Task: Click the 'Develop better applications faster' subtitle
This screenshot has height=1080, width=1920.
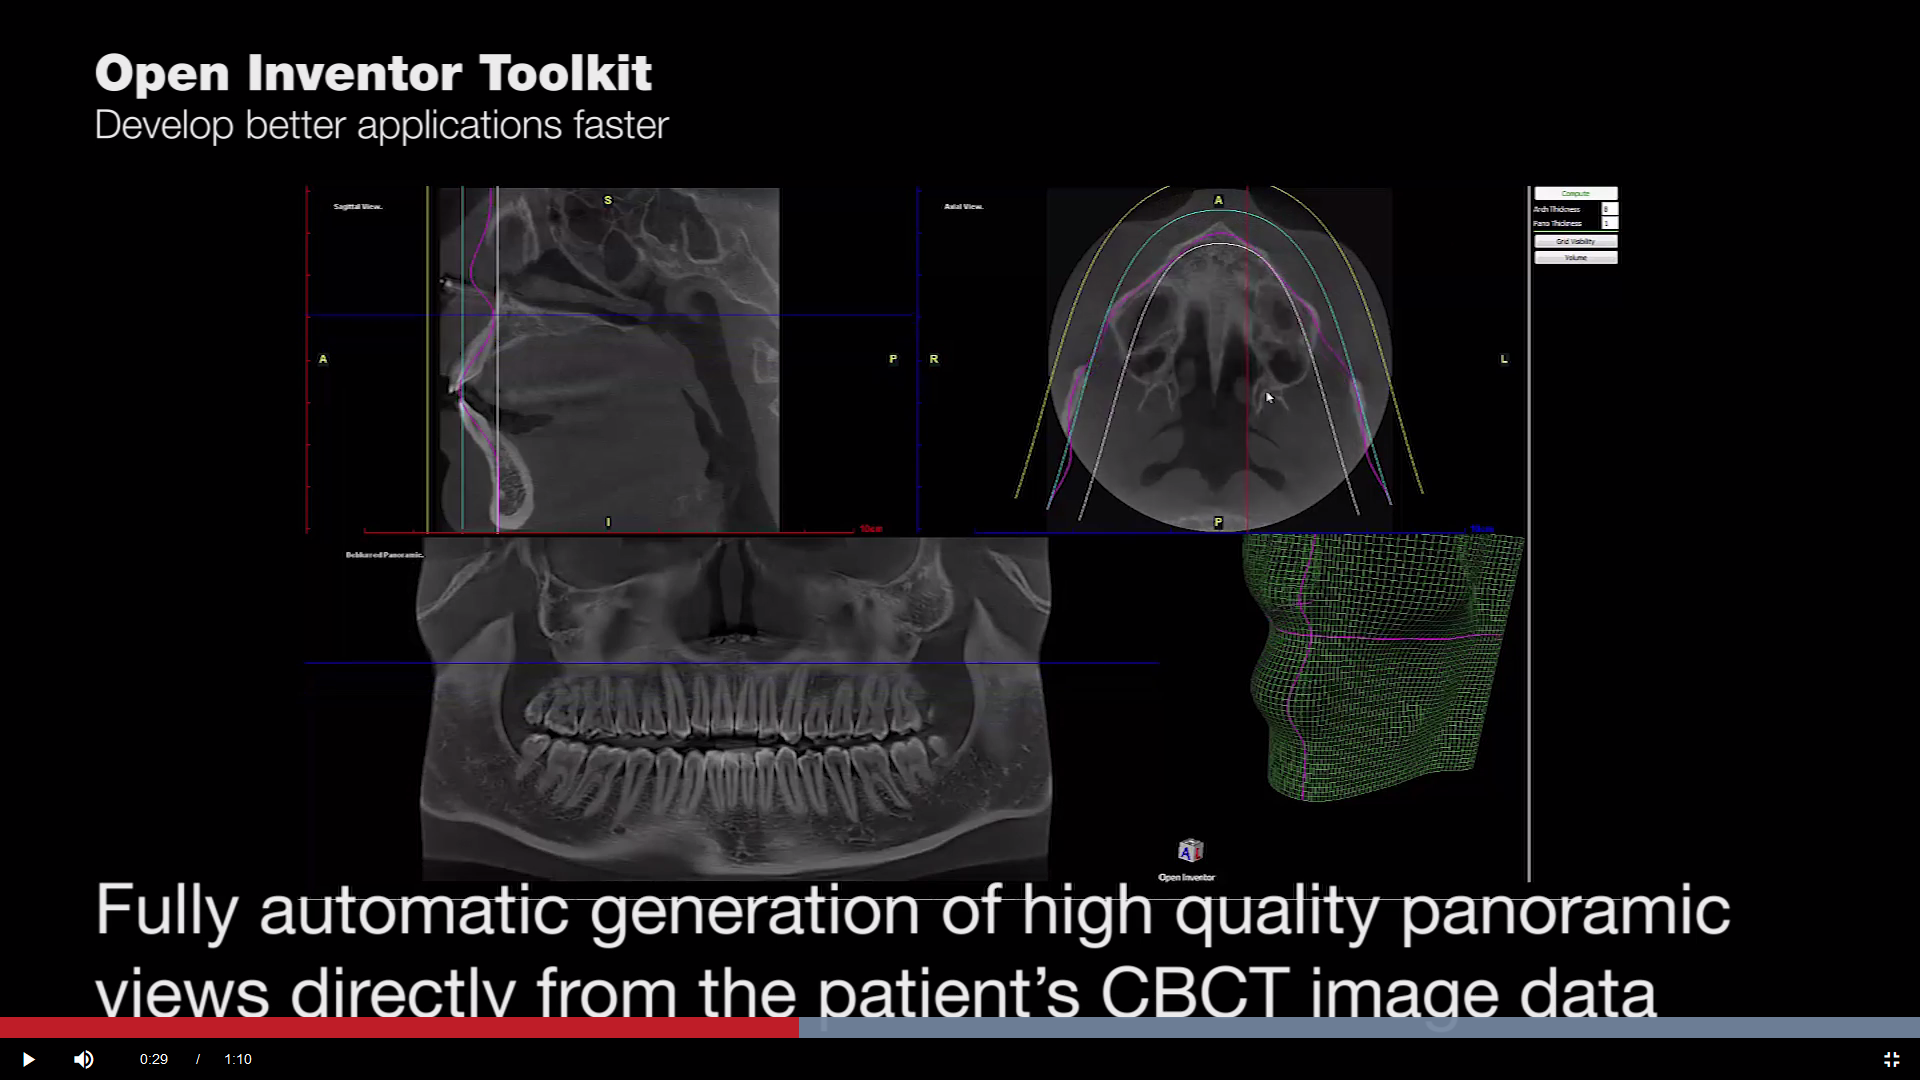Action: point(381,126)
